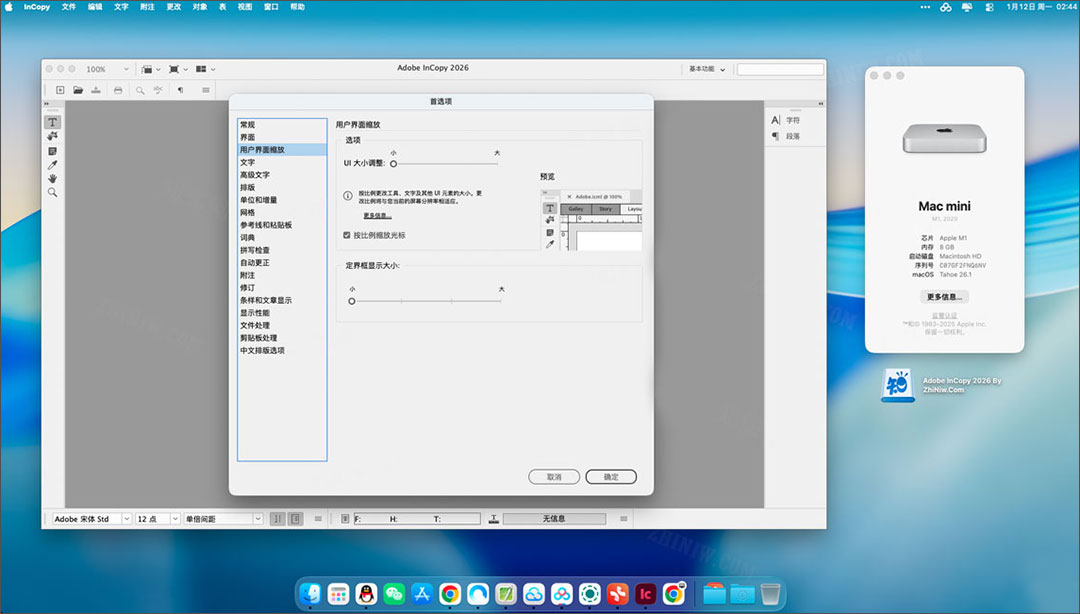Open the Character panel icon (字符)
Screen dimensions: 1080x614
click(x=776, y=120)
